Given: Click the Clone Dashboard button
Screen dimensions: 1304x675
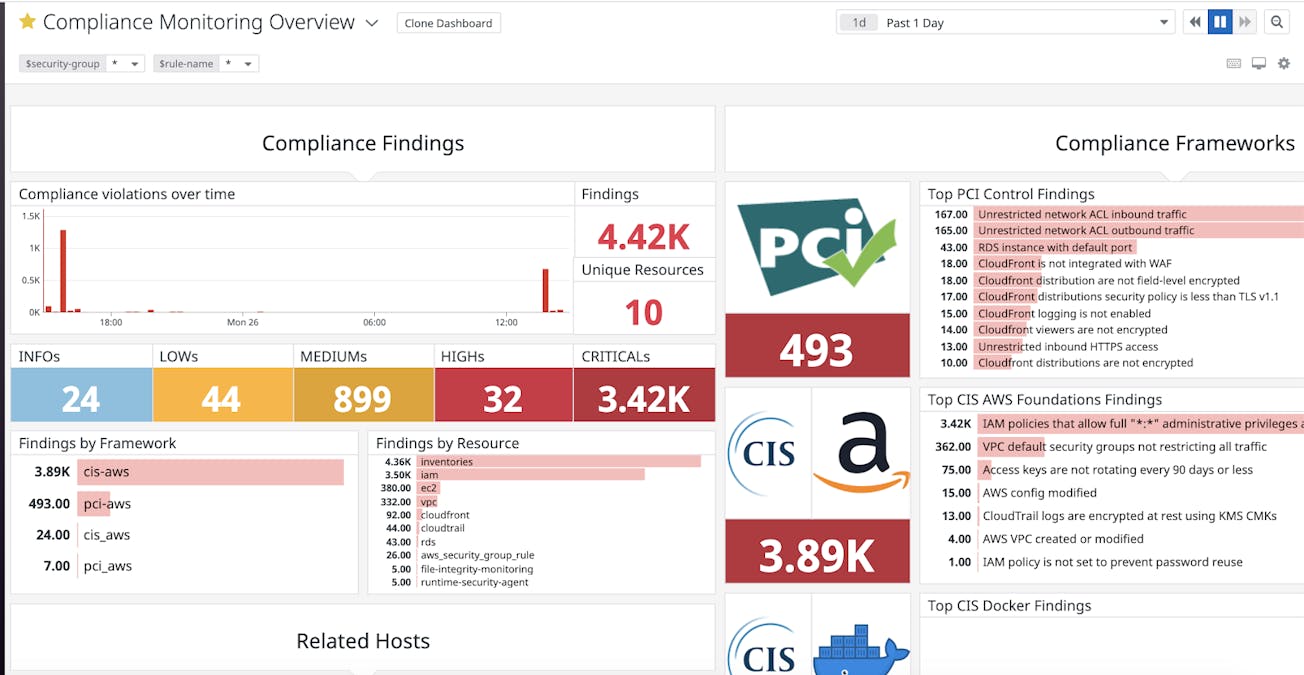Looking at the screenshot, I should (448, 22).
